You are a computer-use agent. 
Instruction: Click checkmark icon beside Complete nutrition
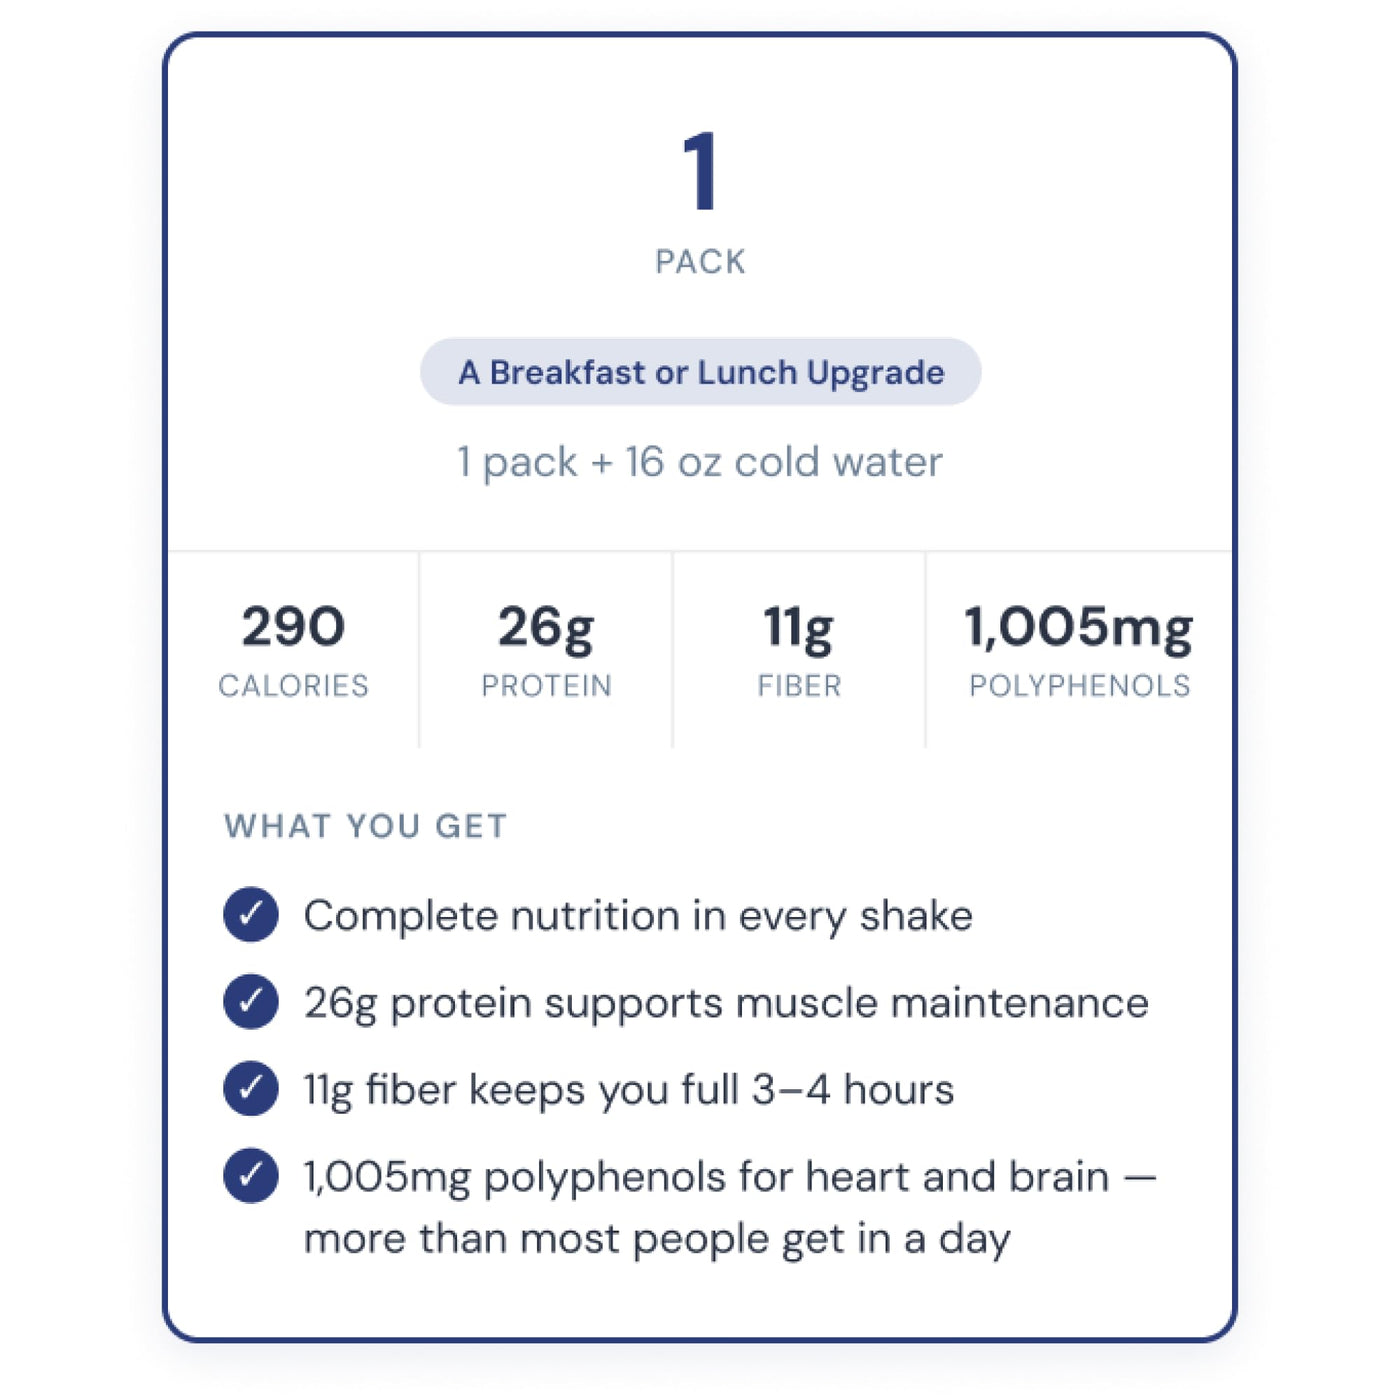click(x=251, y=914)
